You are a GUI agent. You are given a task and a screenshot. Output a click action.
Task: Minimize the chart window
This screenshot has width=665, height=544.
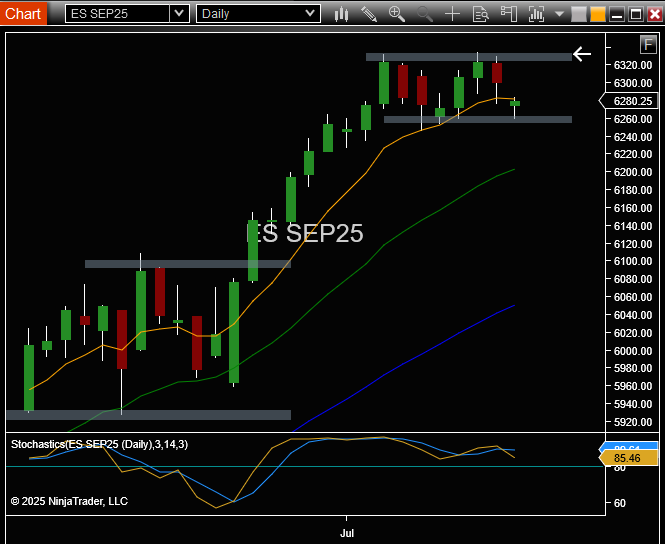[617, 14]
